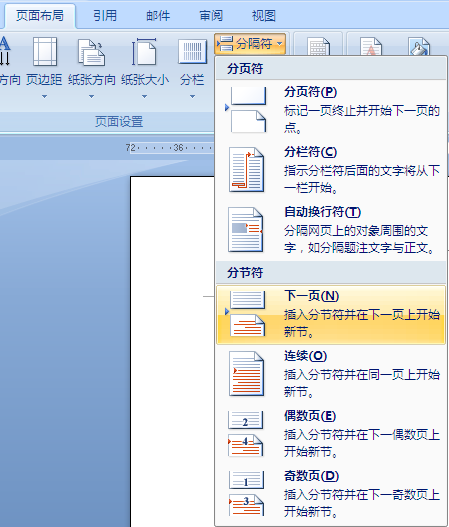Click the text direction icon at ribbon left
The image size is (449, 527).
(x=5, y=51)
